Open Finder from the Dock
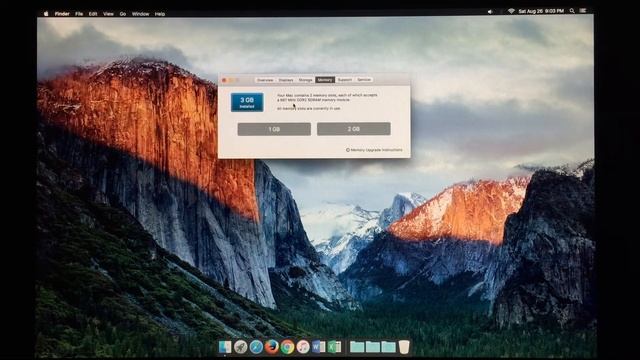This screenshot has height=360, width=640. (x=224, y=347)
